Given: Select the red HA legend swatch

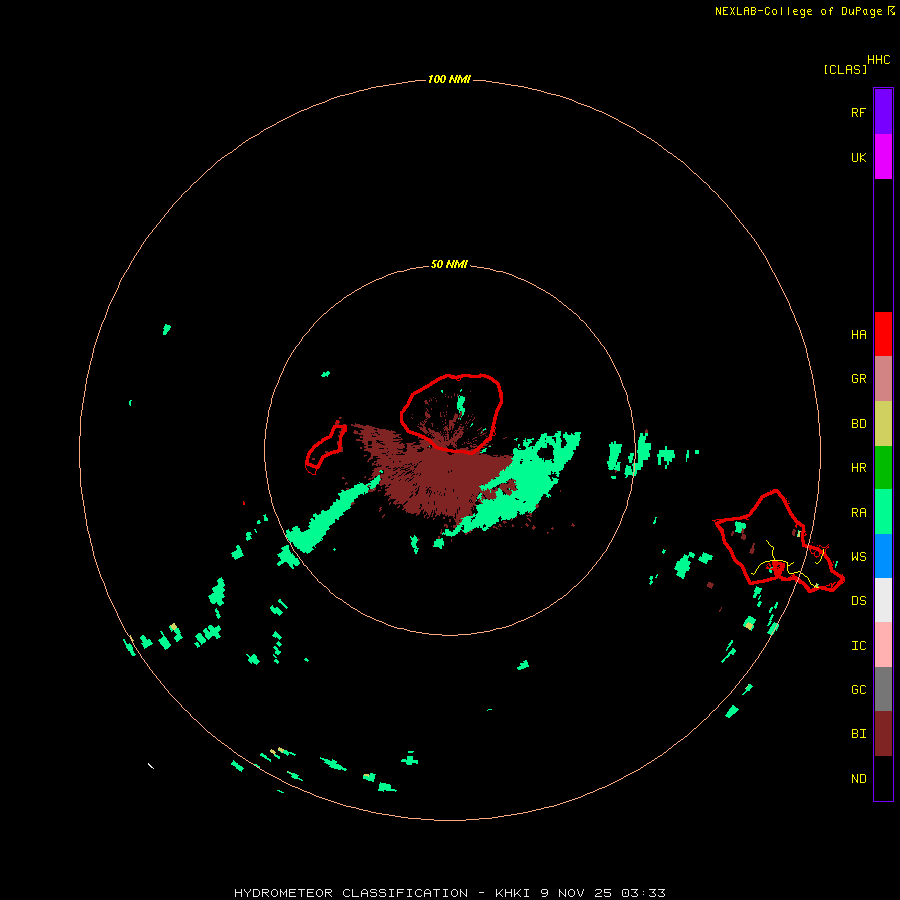Looking at the screenshot, I should (x=883, y=334).
